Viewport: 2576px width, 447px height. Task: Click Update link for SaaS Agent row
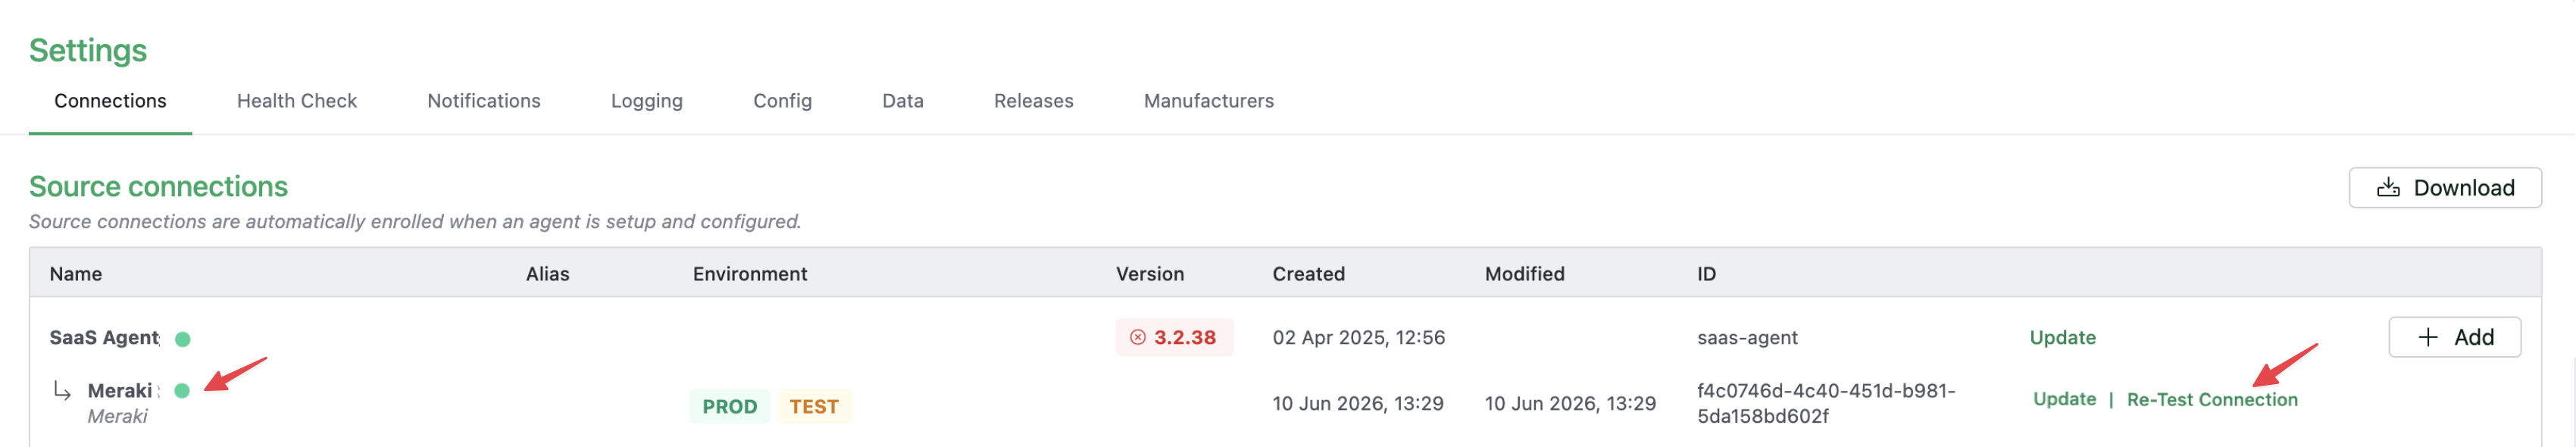pyautogui.click(x=2063, y=338)
